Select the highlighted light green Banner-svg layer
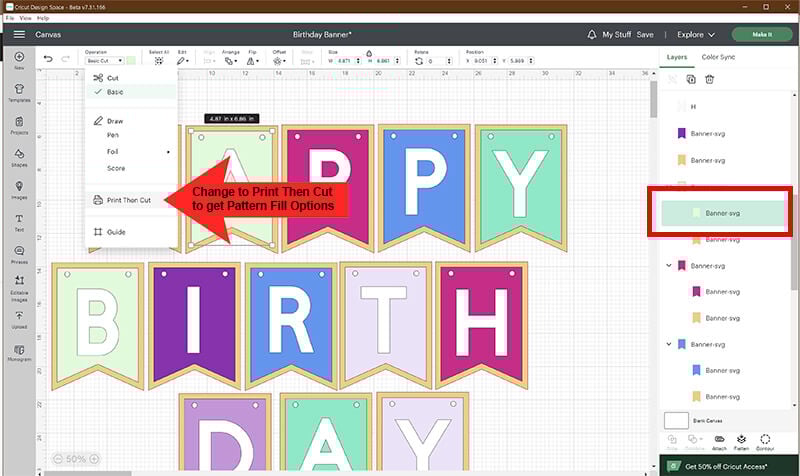Viewport: 800px width, 476px height. [x=722, y=213]
